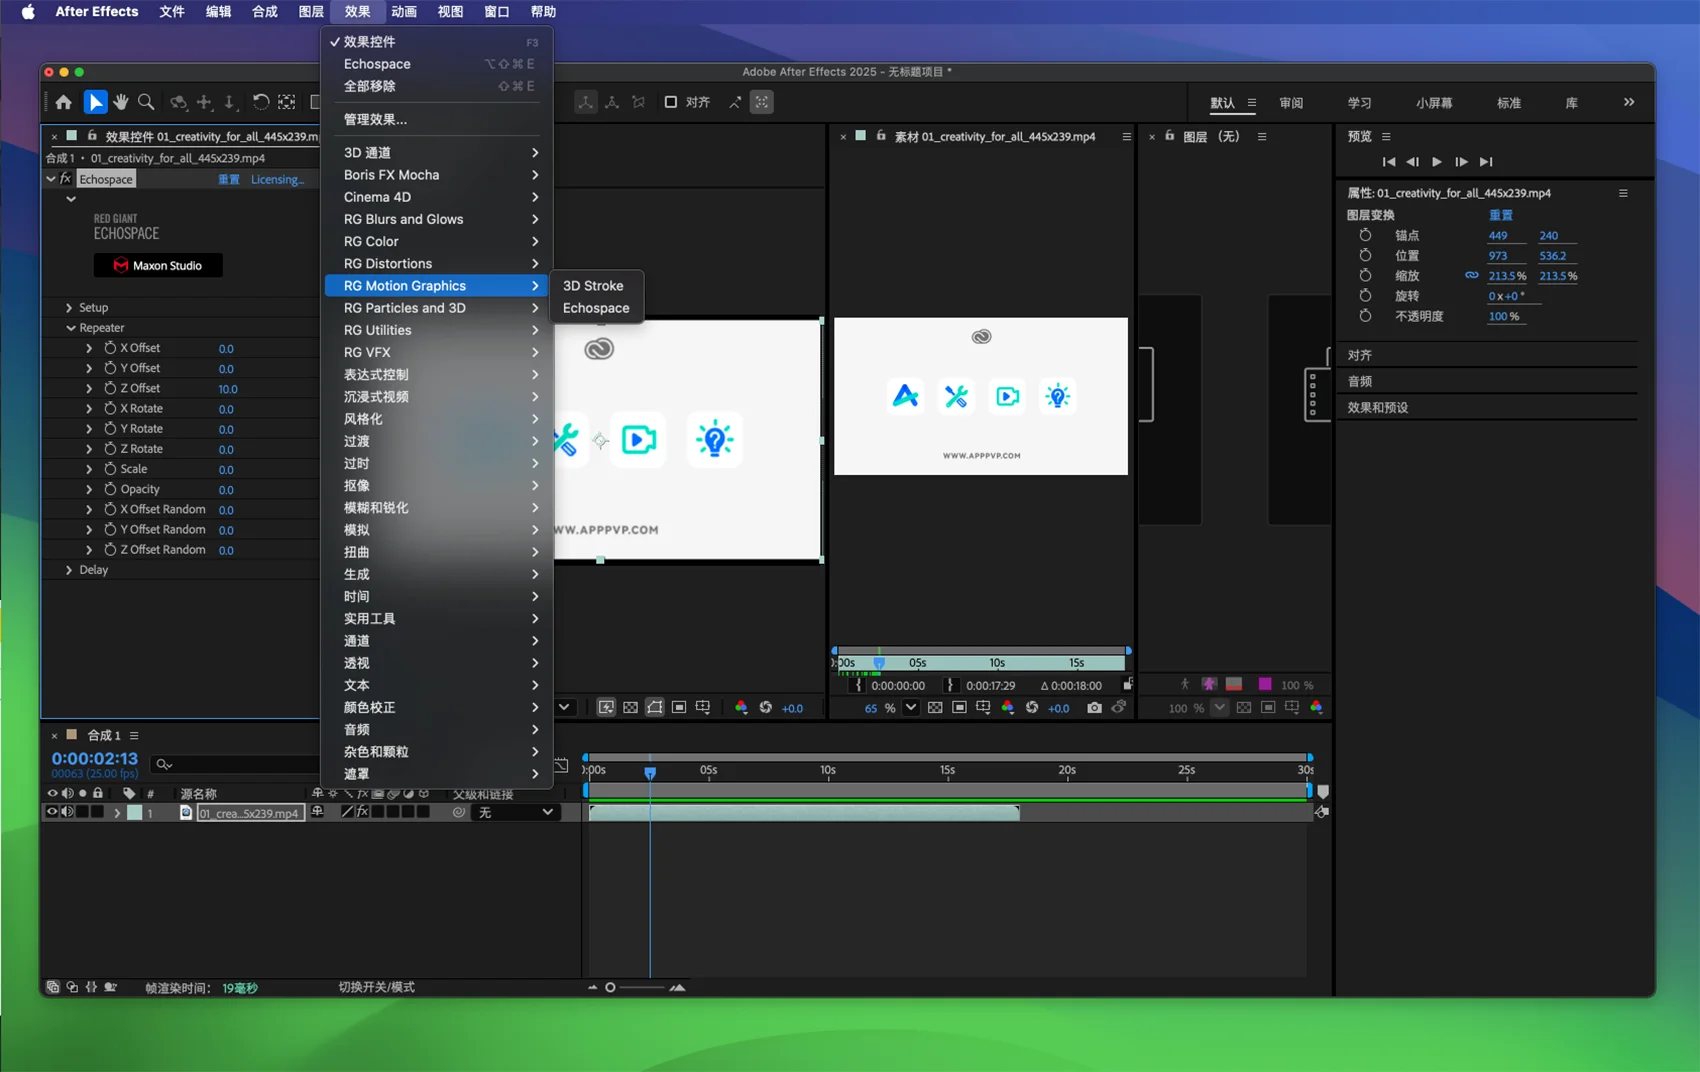The width and height of the screenshot is (1700, 1072).
Task: Open RG Particles and 3D submenu
Action: [x=438, y=308]
